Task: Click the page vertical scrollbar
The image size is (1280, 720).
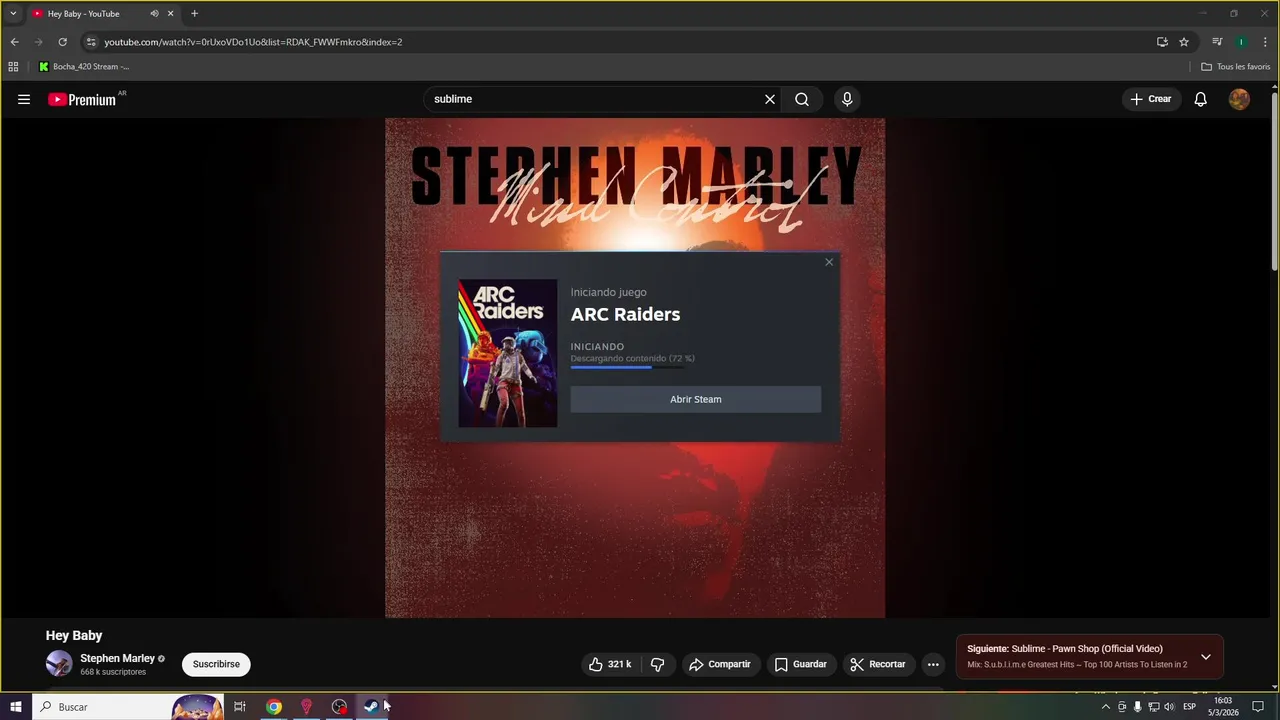Action: (x=1274, y=180)
